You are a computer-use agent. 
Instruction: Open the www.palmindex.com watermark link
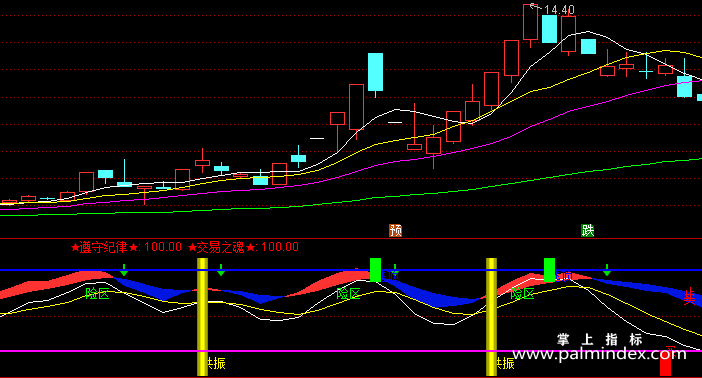(599, 354)
